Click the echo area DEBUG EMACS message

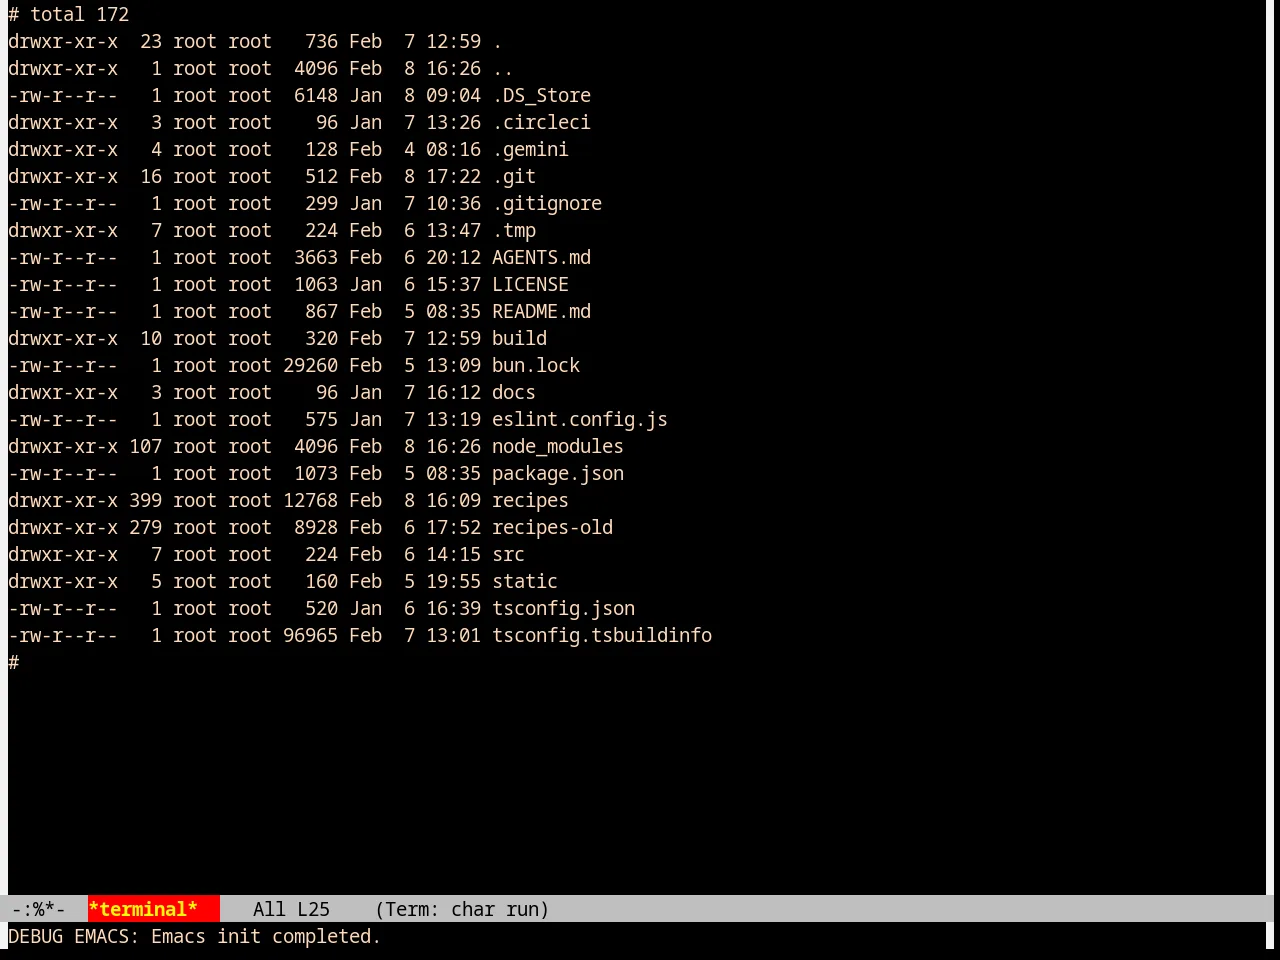click(x=195, y=936)
